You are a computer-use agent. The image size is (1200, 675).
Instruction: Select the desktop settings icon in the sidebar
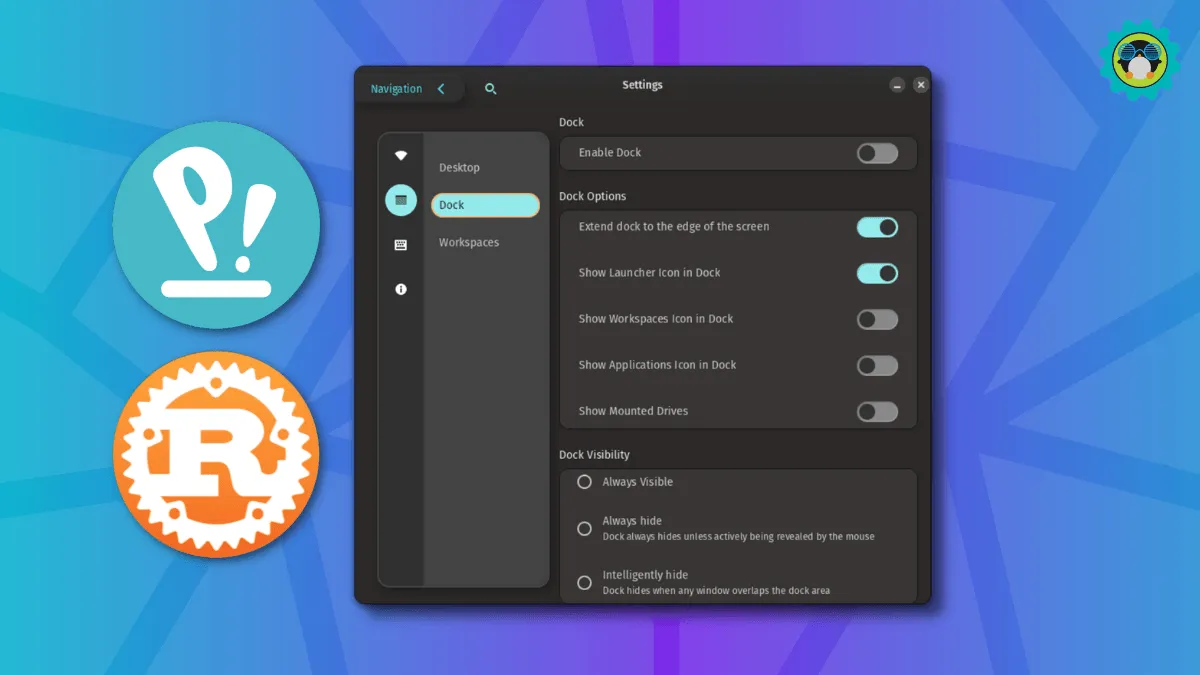[400, 199]
